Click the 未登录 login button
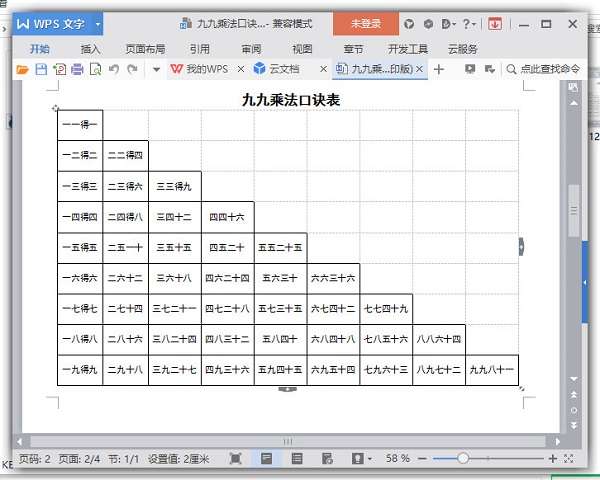The height and width of the screenshot is (480, 600). pos(366,24)
